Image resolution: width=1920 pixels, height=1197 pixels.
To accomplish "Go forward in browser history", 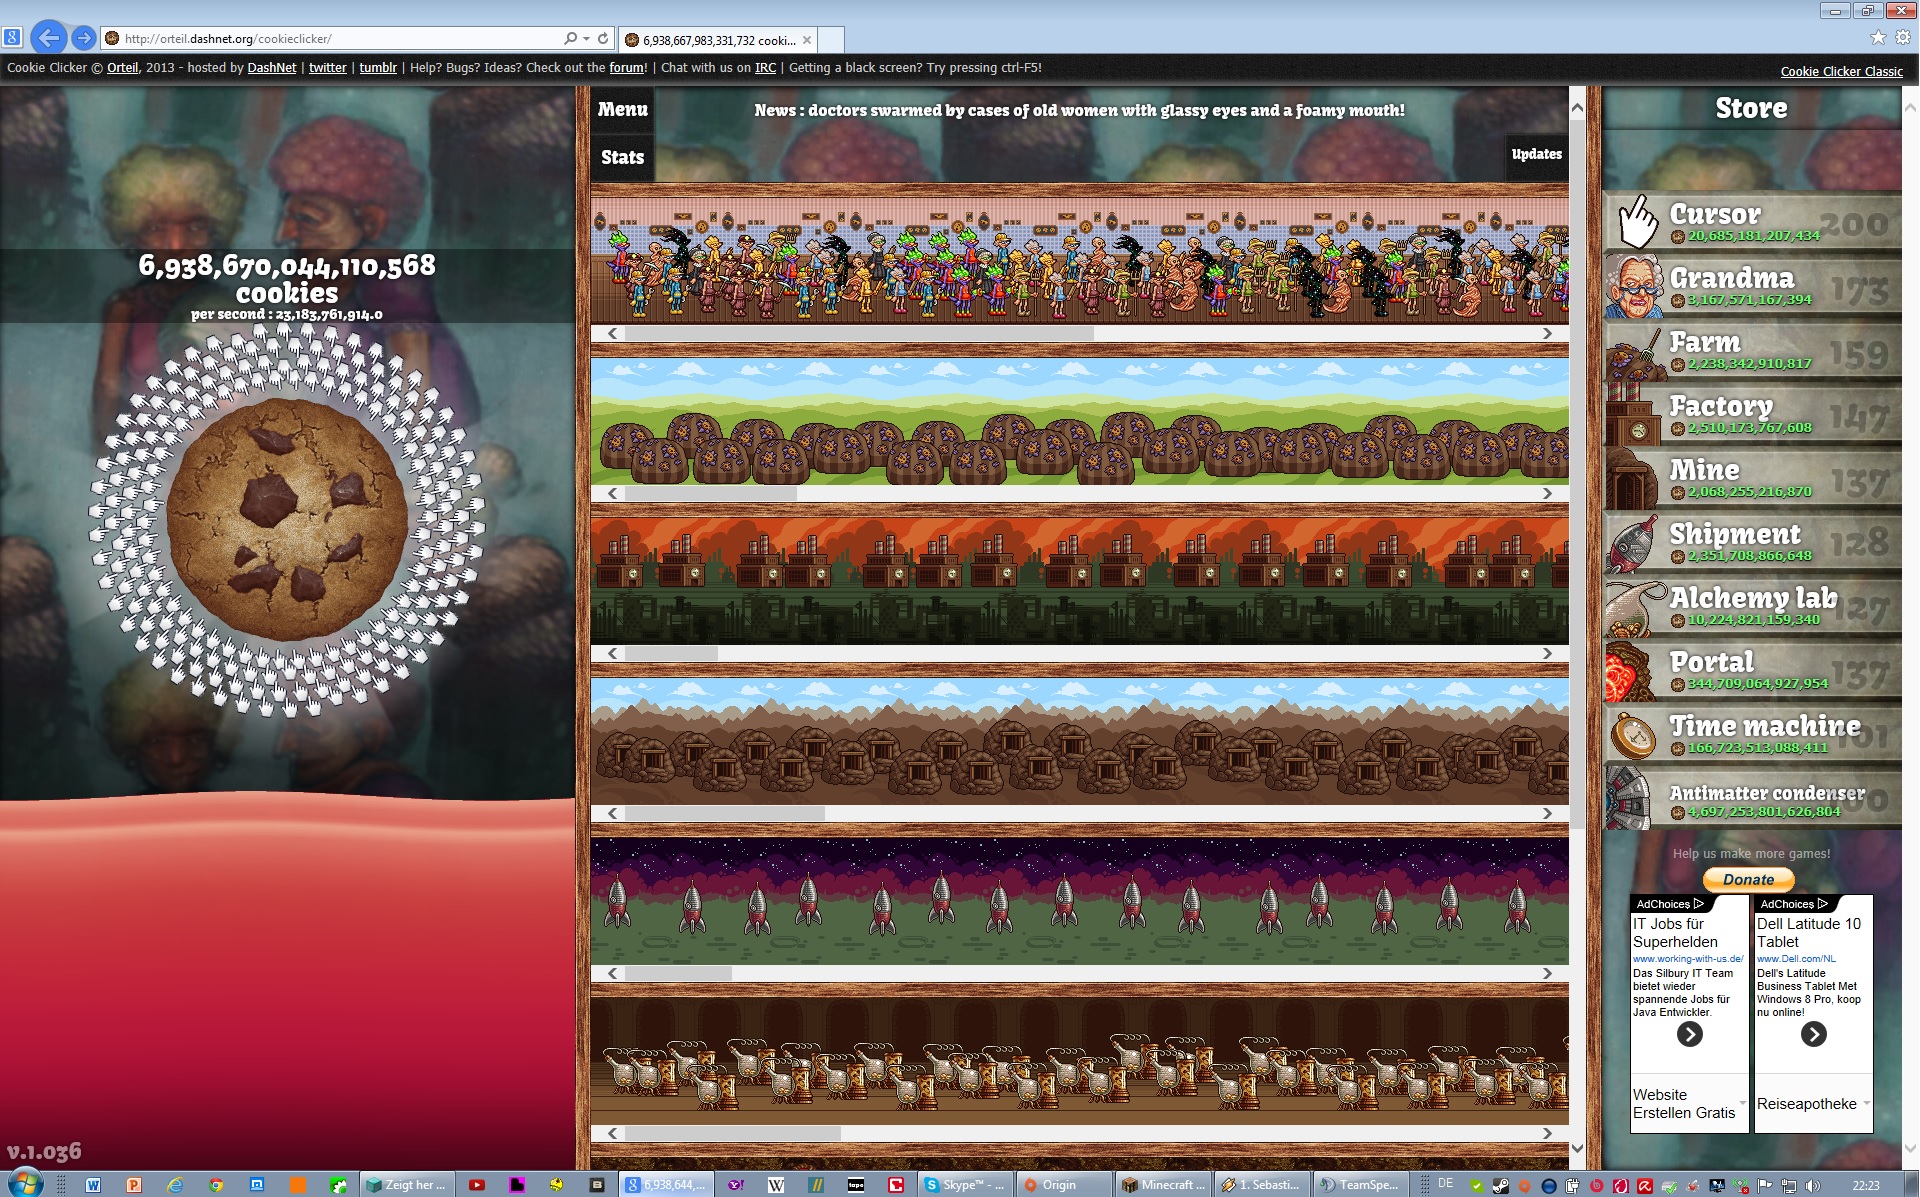I will tap(84, 38).
